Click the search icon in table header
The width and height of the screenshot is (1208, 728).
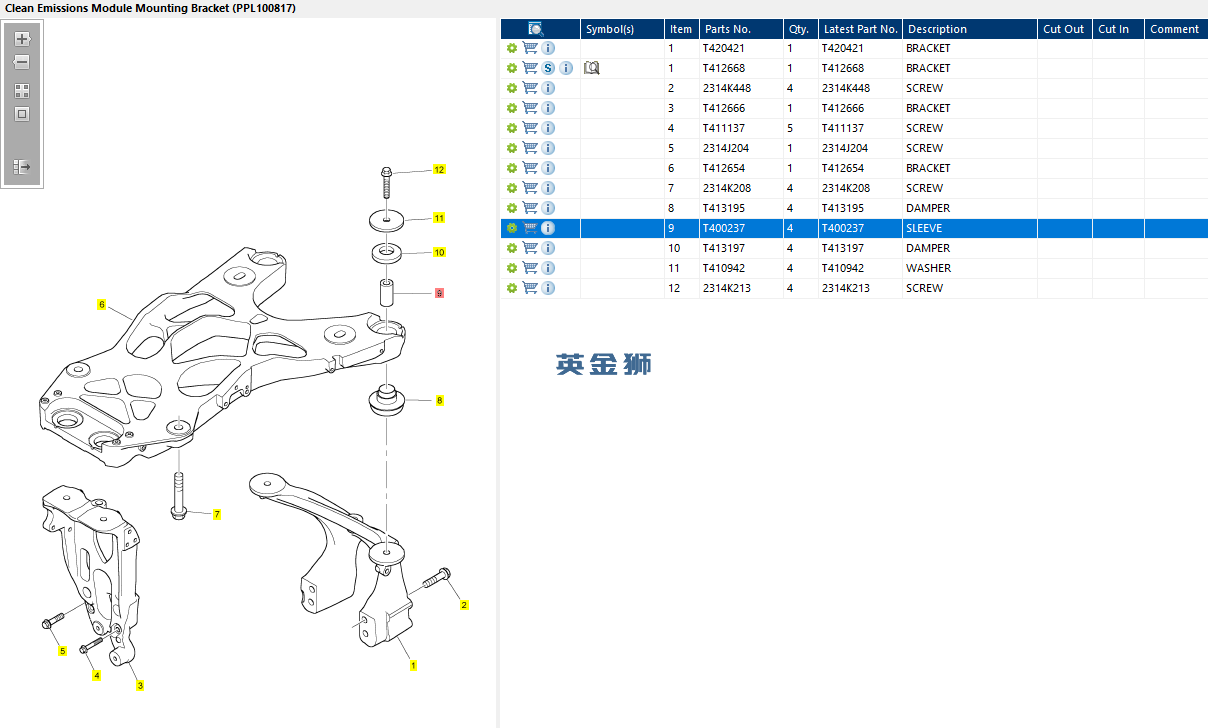tap(536, 29)
